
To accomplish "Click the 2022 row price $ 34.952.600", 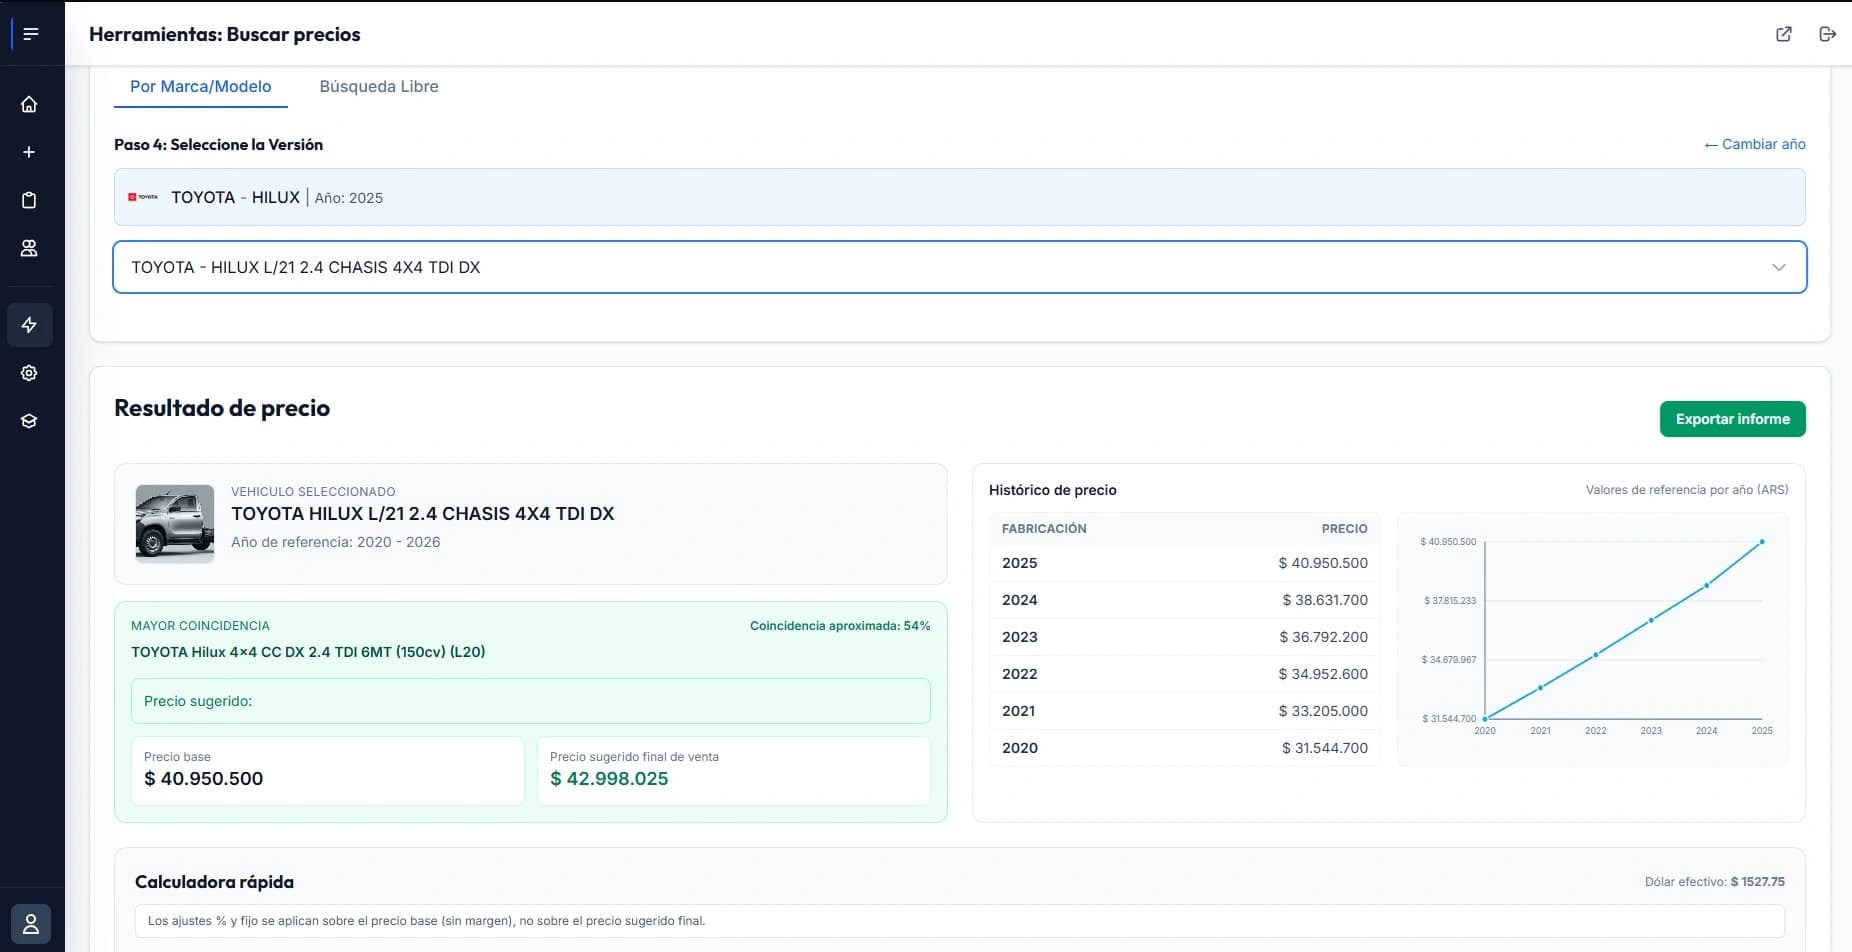I will [1323, 674].
